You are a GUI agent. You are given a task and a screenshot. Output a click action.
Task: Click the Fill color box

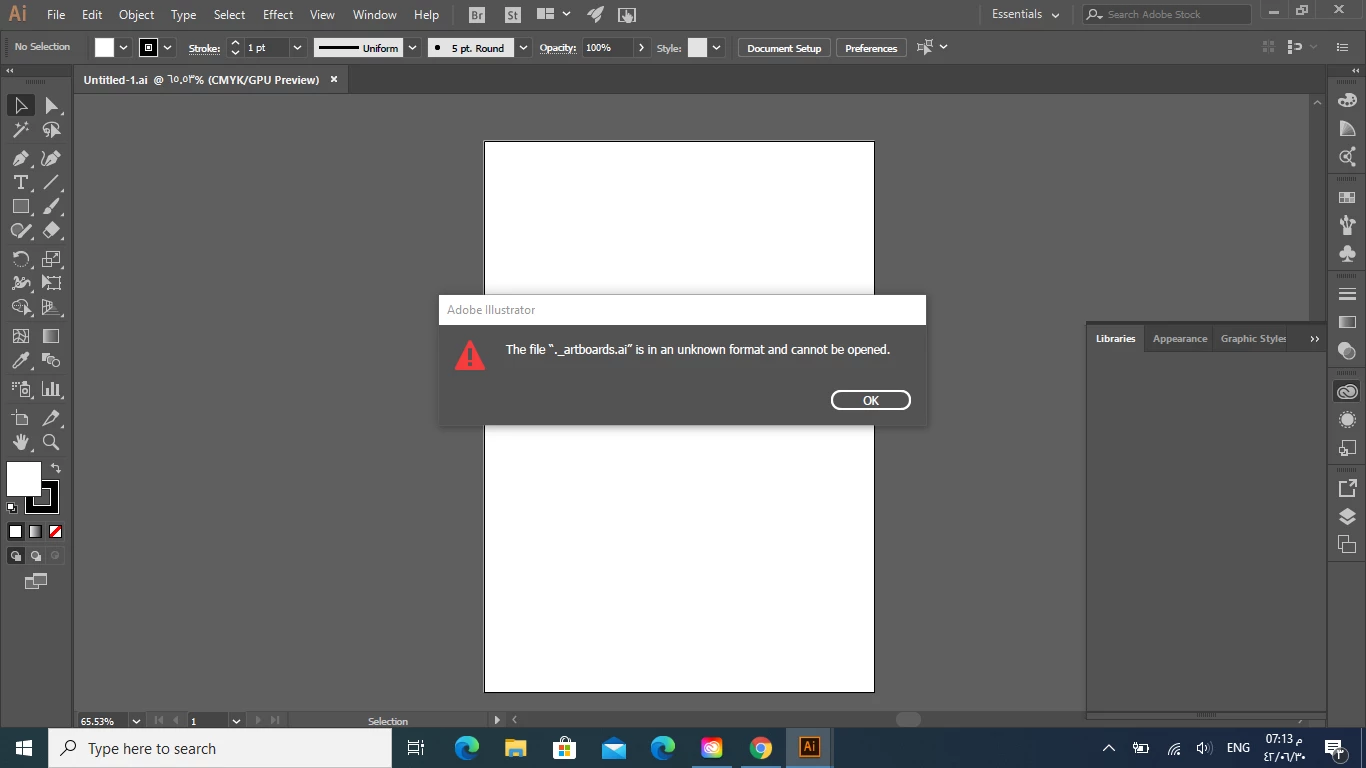(x=24, y=479)
